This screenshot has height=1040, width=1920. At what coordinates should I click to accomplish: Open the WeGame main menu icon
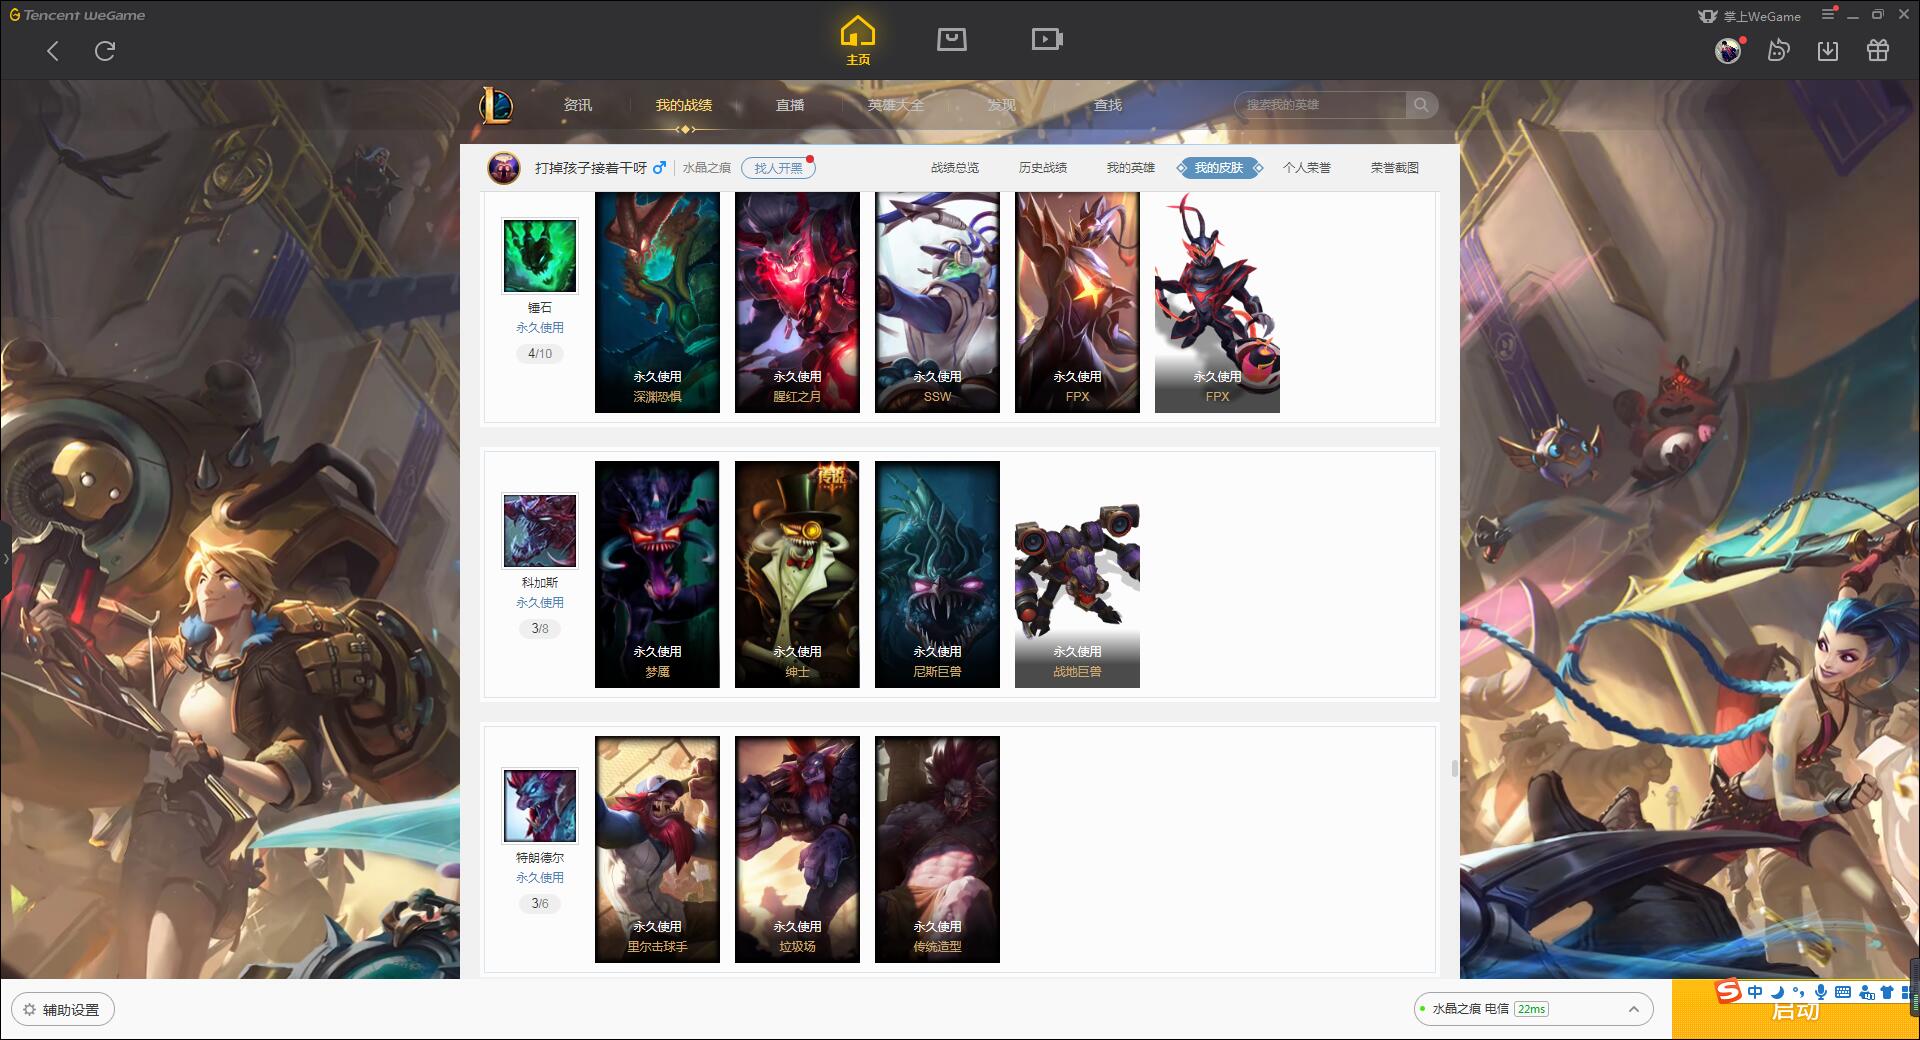pos(1828,14)
